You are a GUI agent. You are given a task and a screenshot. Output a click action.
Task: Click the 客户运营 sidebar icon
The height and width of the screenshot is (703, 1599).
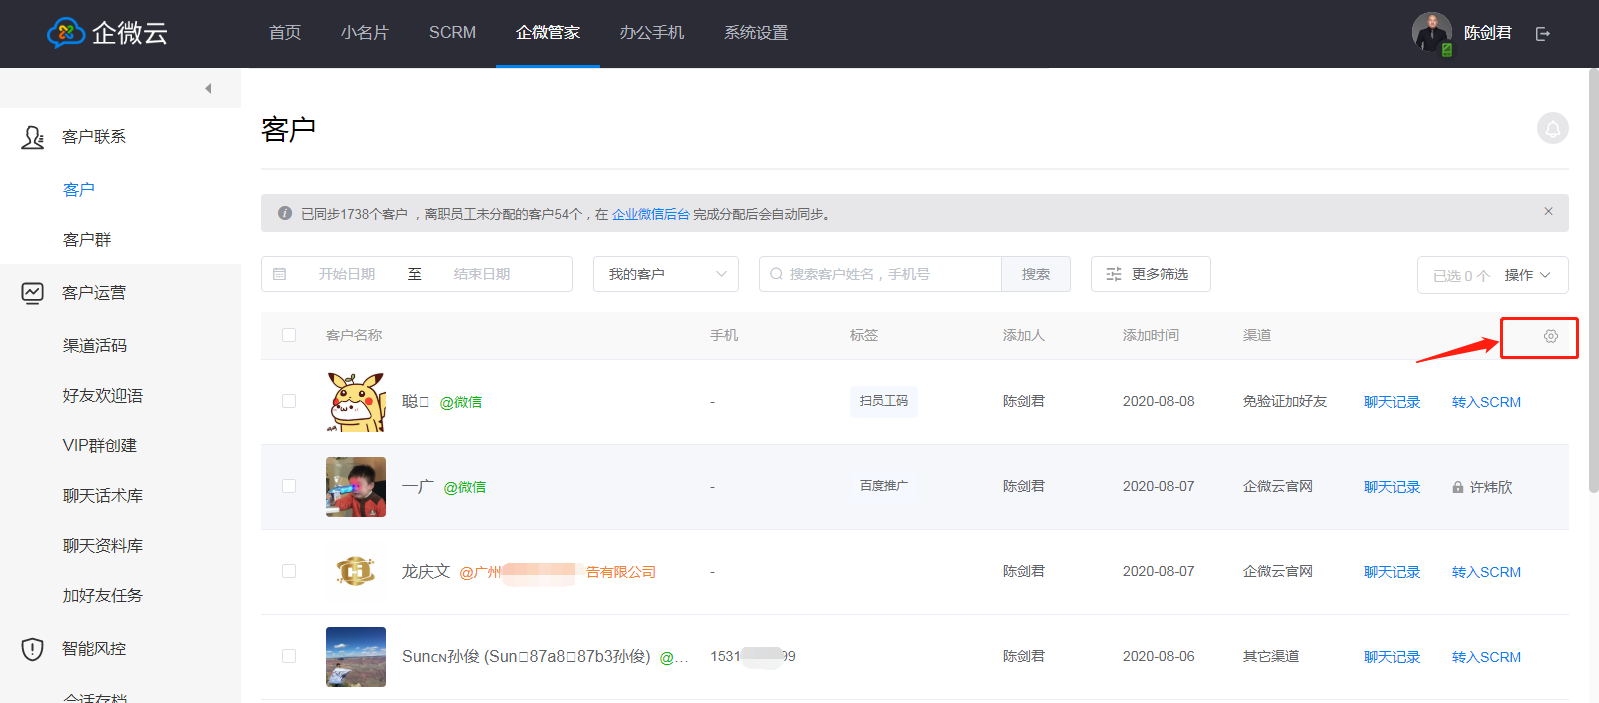point(33,293)
